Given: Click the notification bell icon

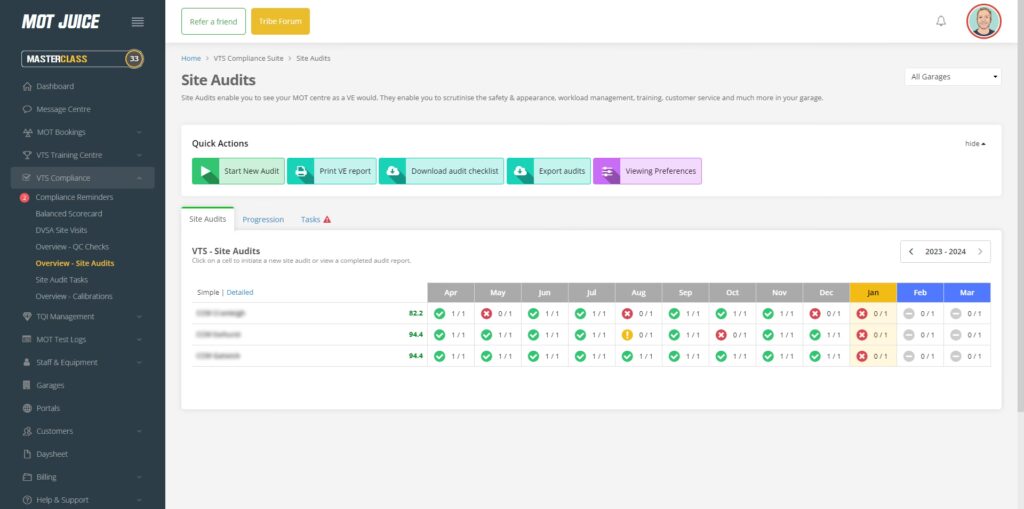Looking at the screenshot, I should [x=940, y=21].
